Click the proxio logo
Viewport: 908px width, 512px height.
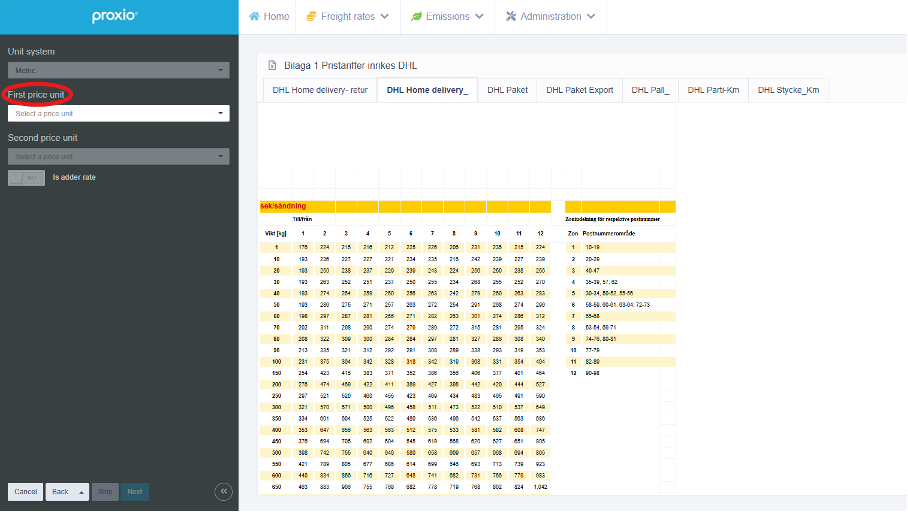point(115,16)
